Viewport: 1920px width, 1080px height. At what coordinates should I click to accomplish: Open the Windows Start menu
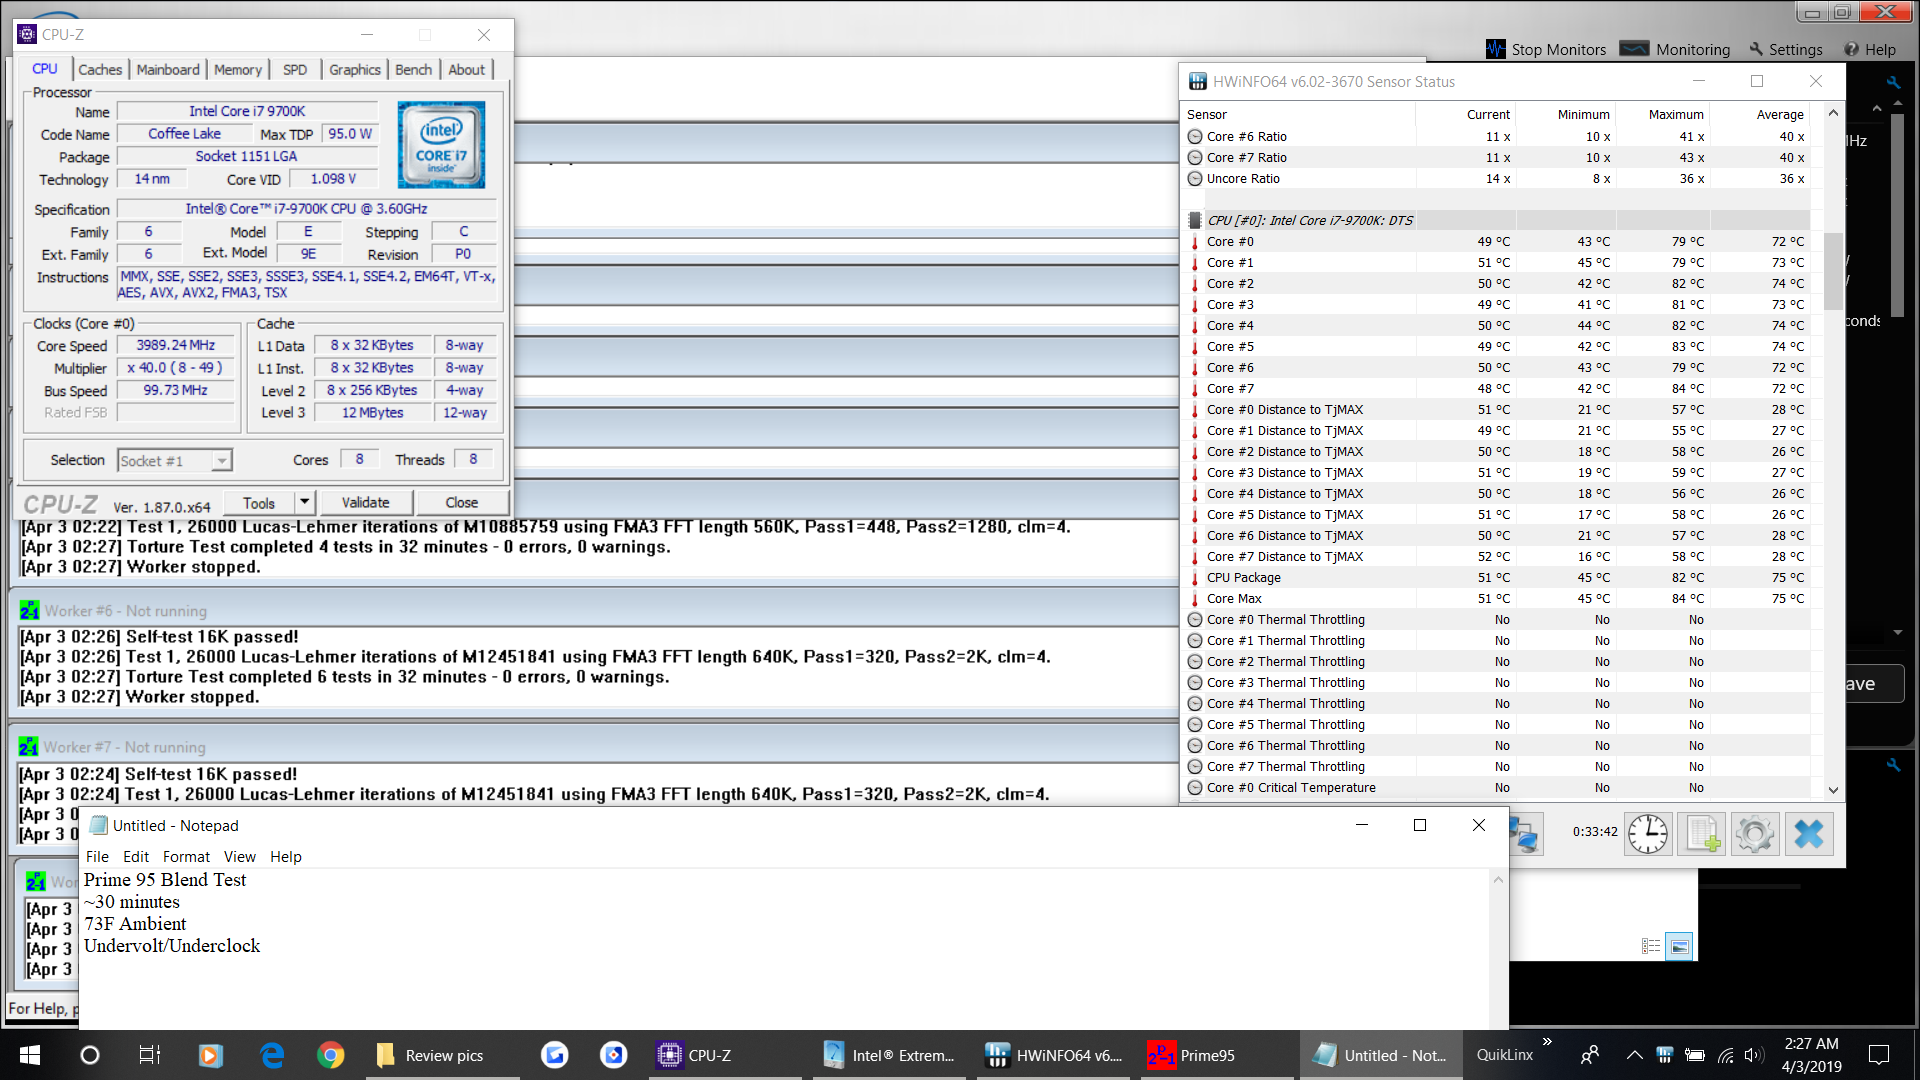coord(30,1055)
